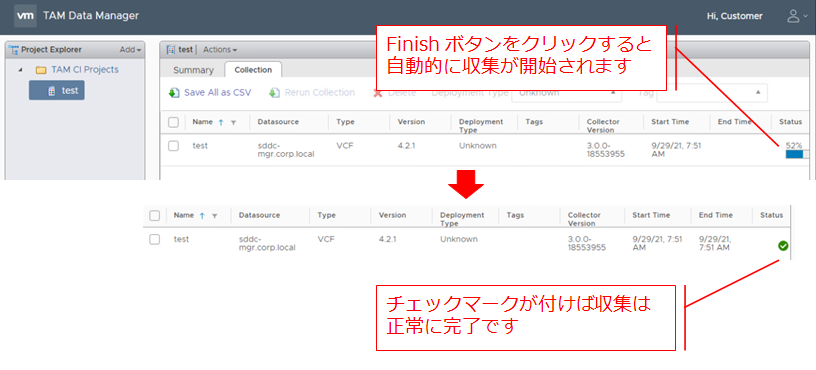Click the End Time header, lower table

click(716, 215)
